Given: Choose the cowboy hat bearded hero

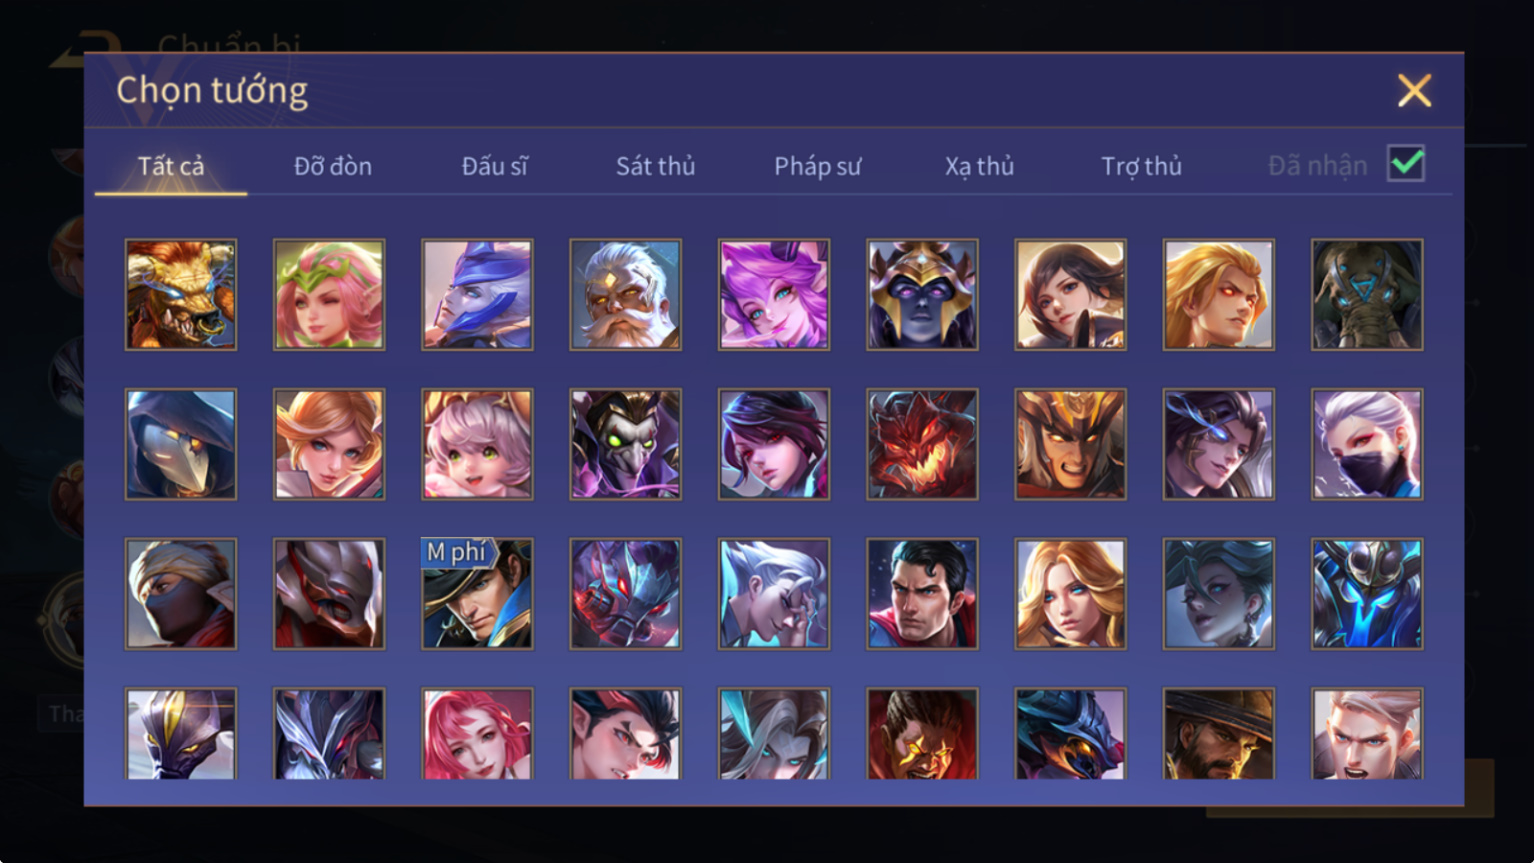Looking at the screenshot, I should [1218, 734].
